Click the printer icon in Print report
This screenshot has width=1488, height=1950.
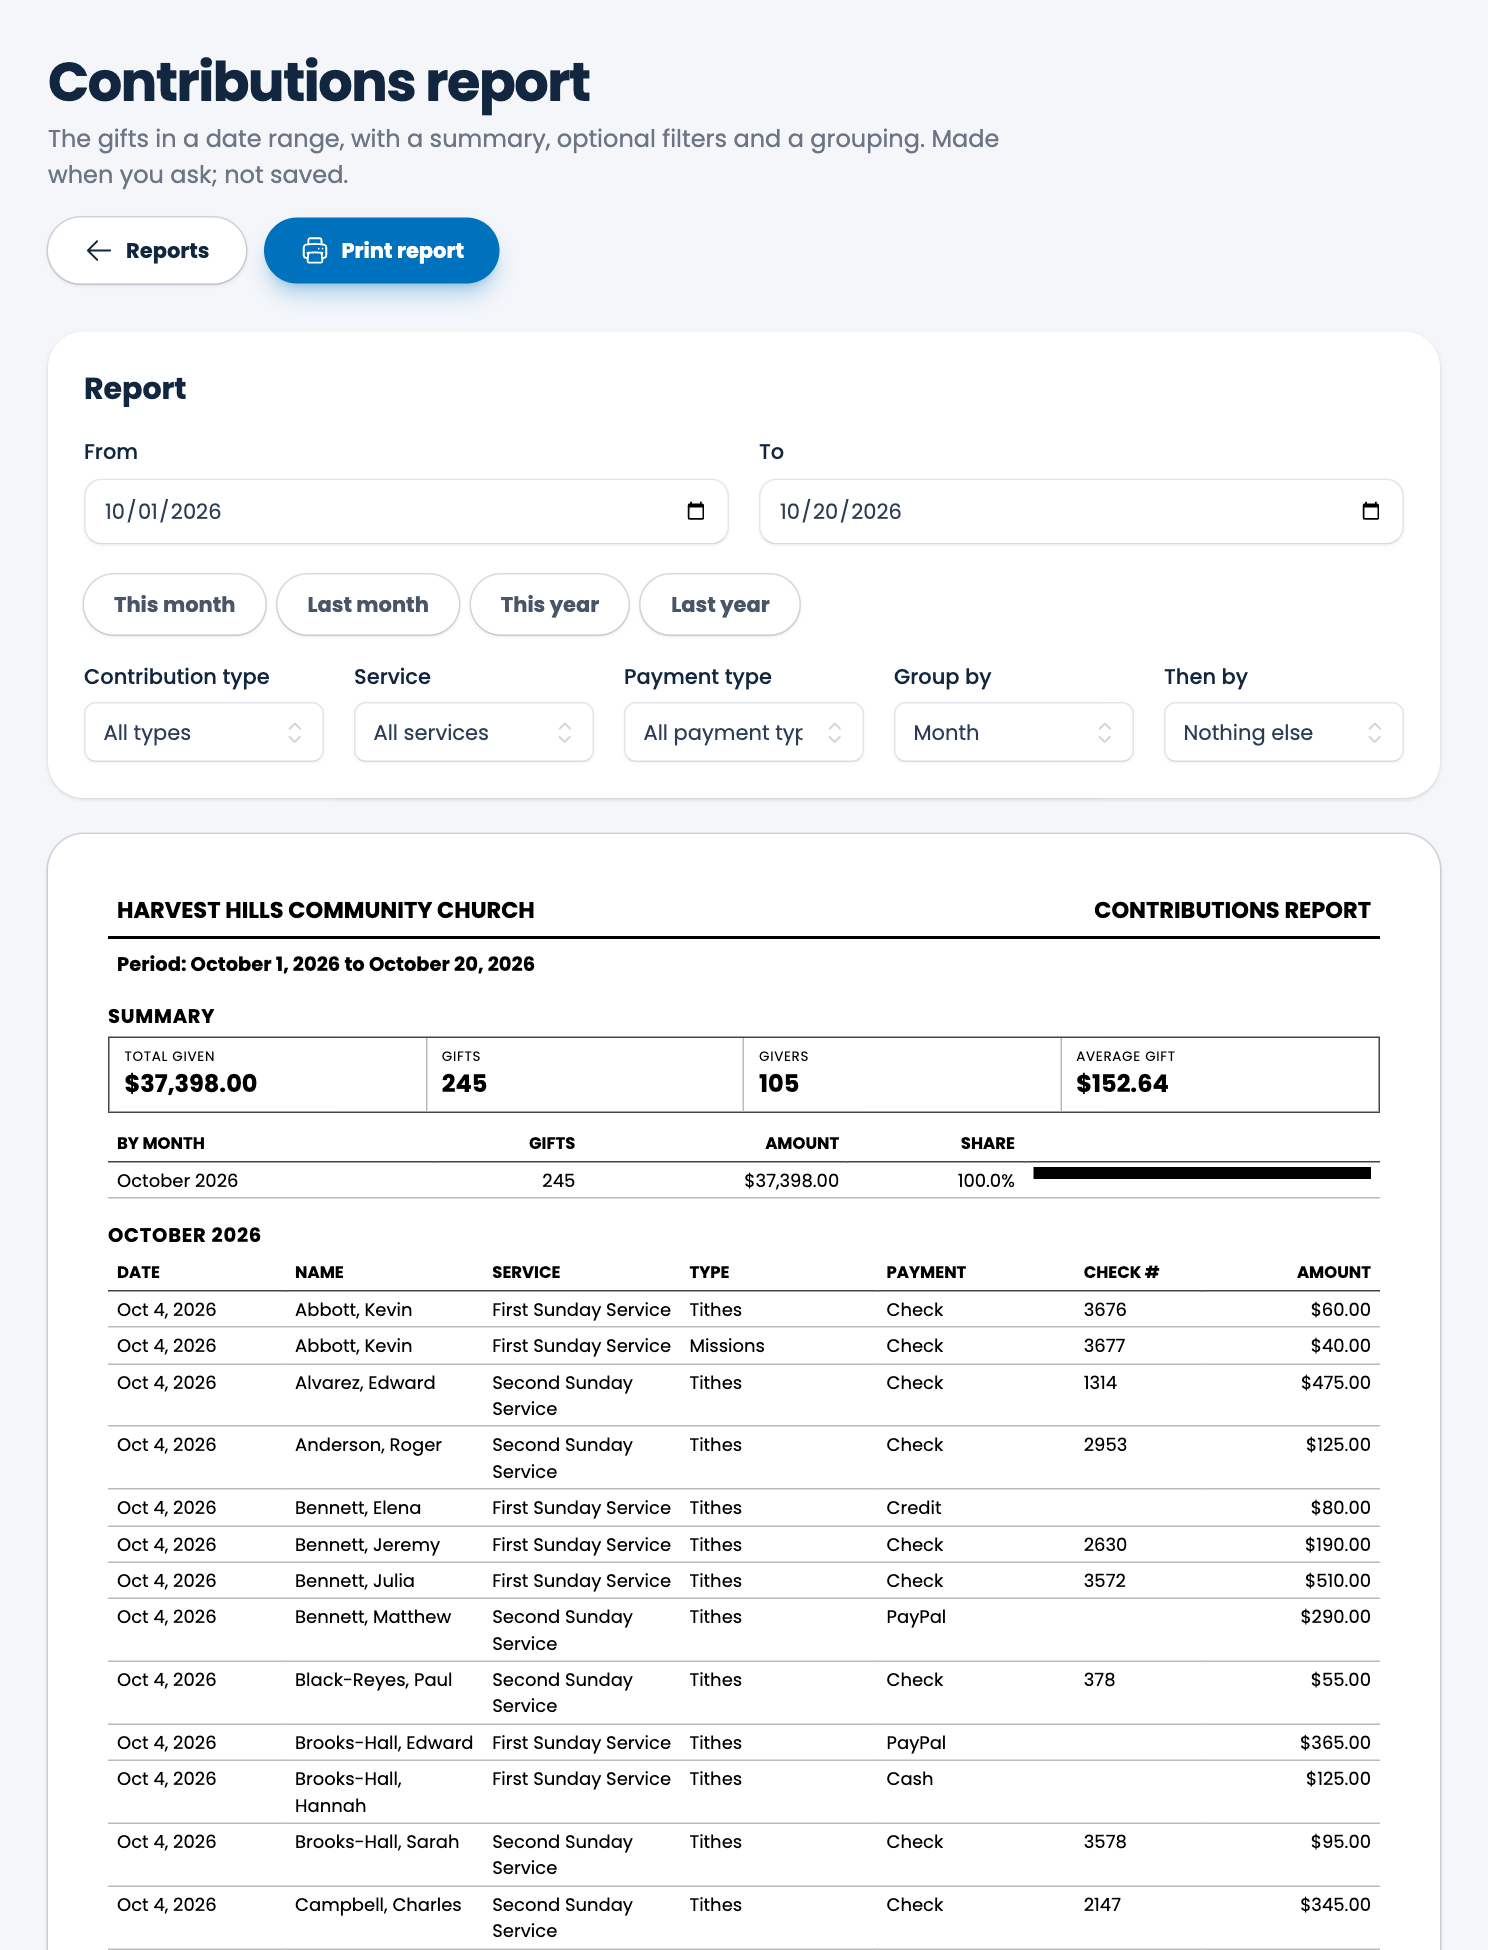(315, 250)
